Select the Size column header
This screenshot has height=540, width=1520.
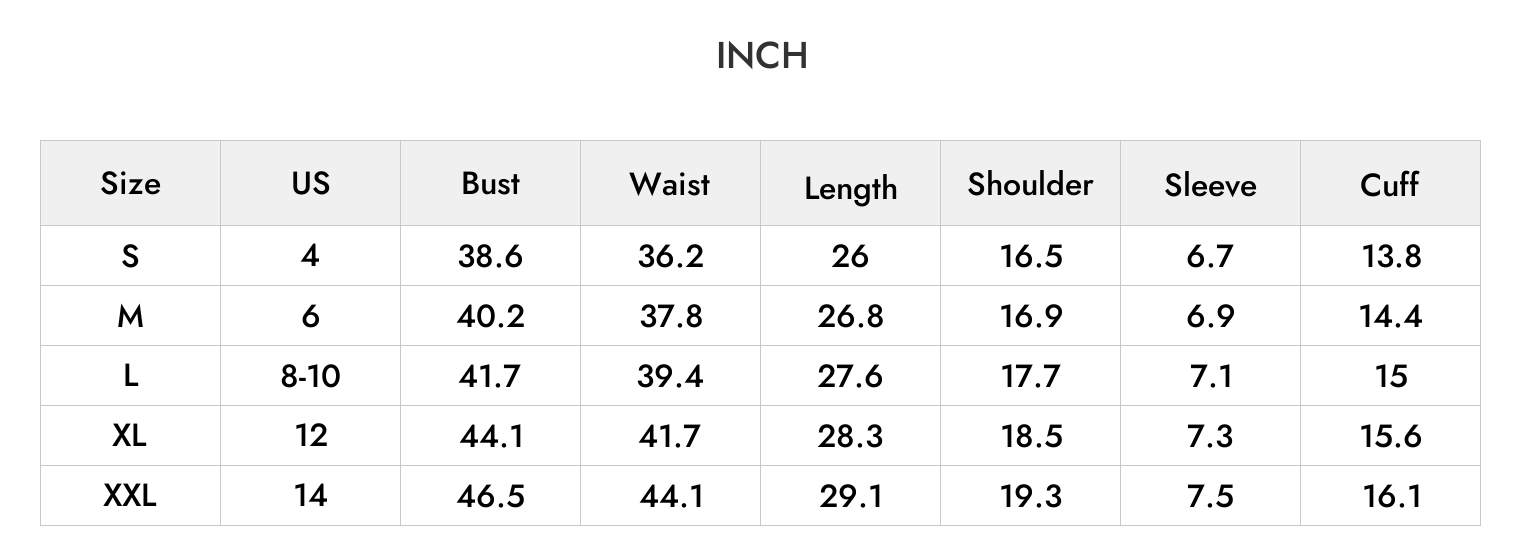[x=130, y=184]
